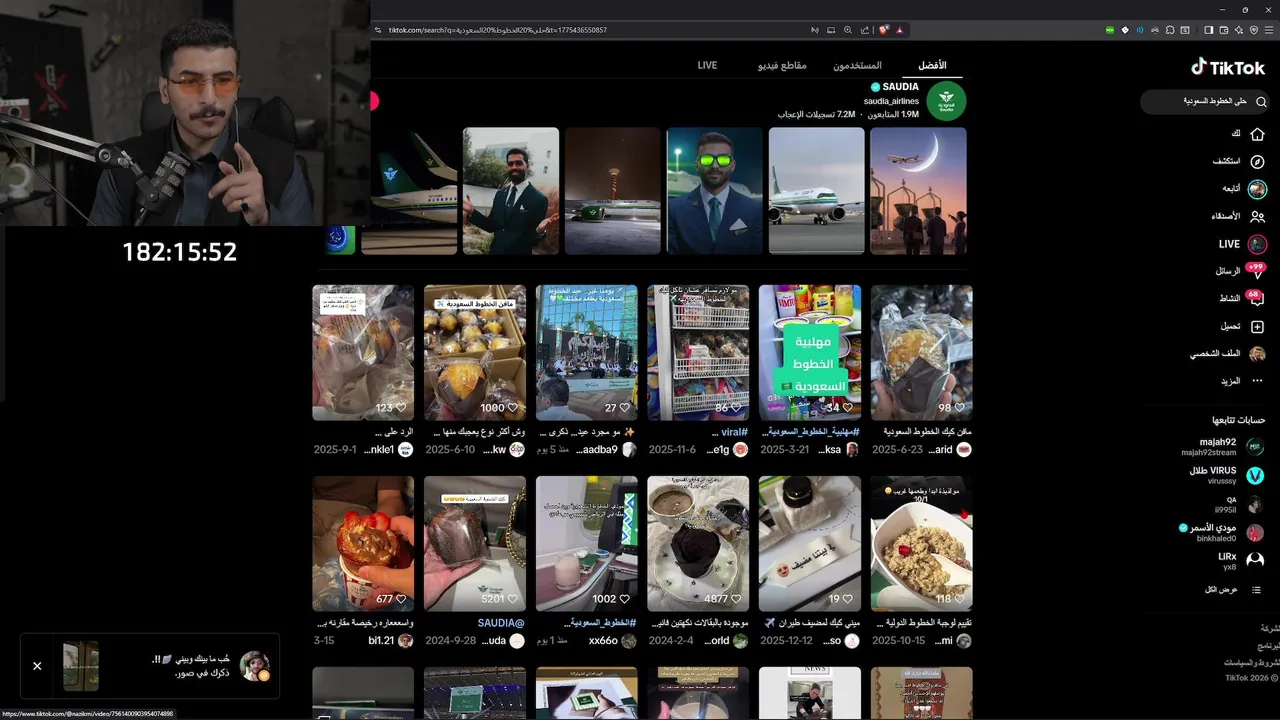
Task: Open Messages with 99+ badge (الرسائل)
Action: [1241, 271]
